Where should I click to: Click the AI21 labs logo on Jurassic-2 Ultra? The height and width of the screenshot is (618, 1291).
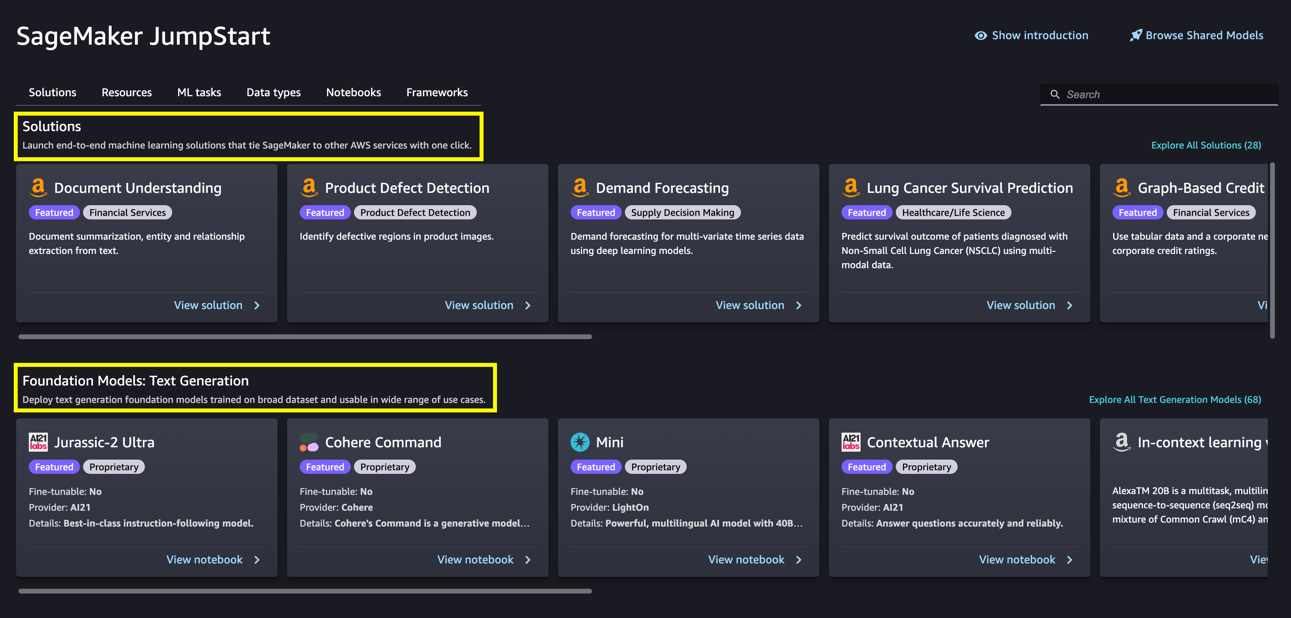38,442
